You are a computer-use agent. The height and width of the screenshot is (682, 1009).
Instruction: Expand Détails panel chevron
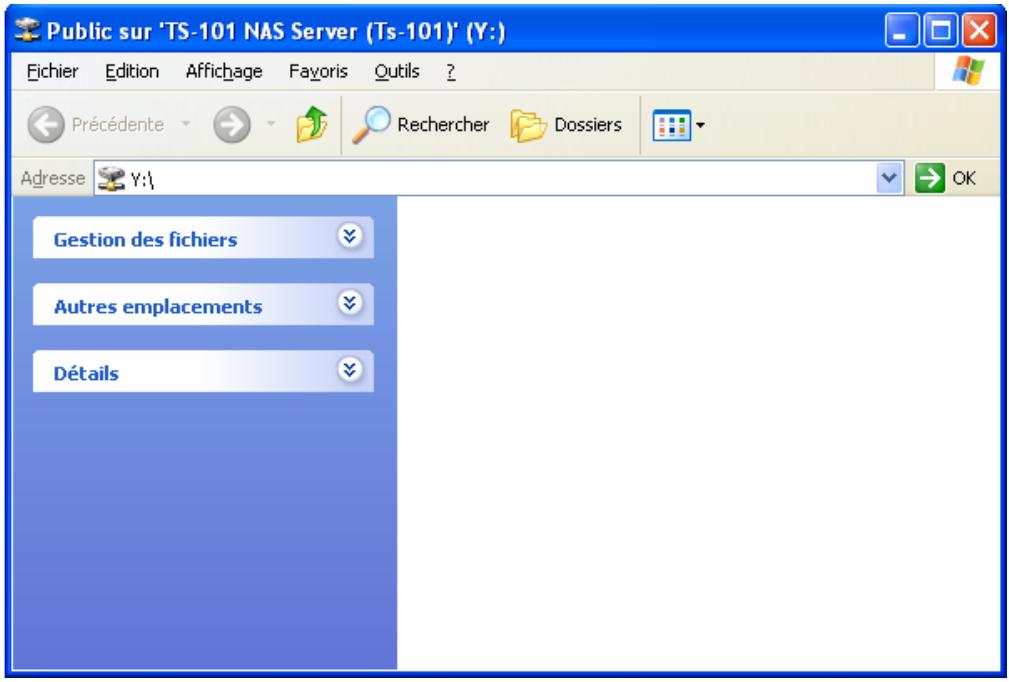pyautogui.click(x=349, y=370)
